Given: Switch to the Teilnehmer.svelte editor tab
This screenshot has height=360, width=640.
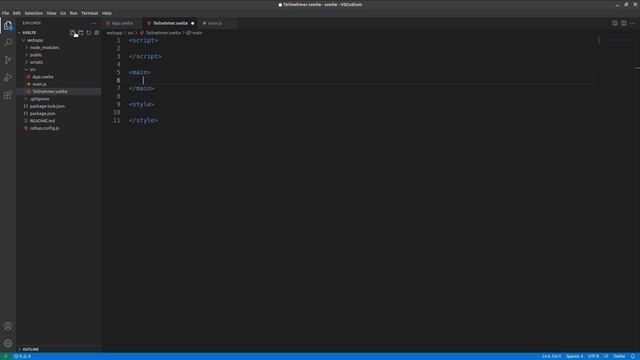Looking at the screenshot, I should [170, 23].
